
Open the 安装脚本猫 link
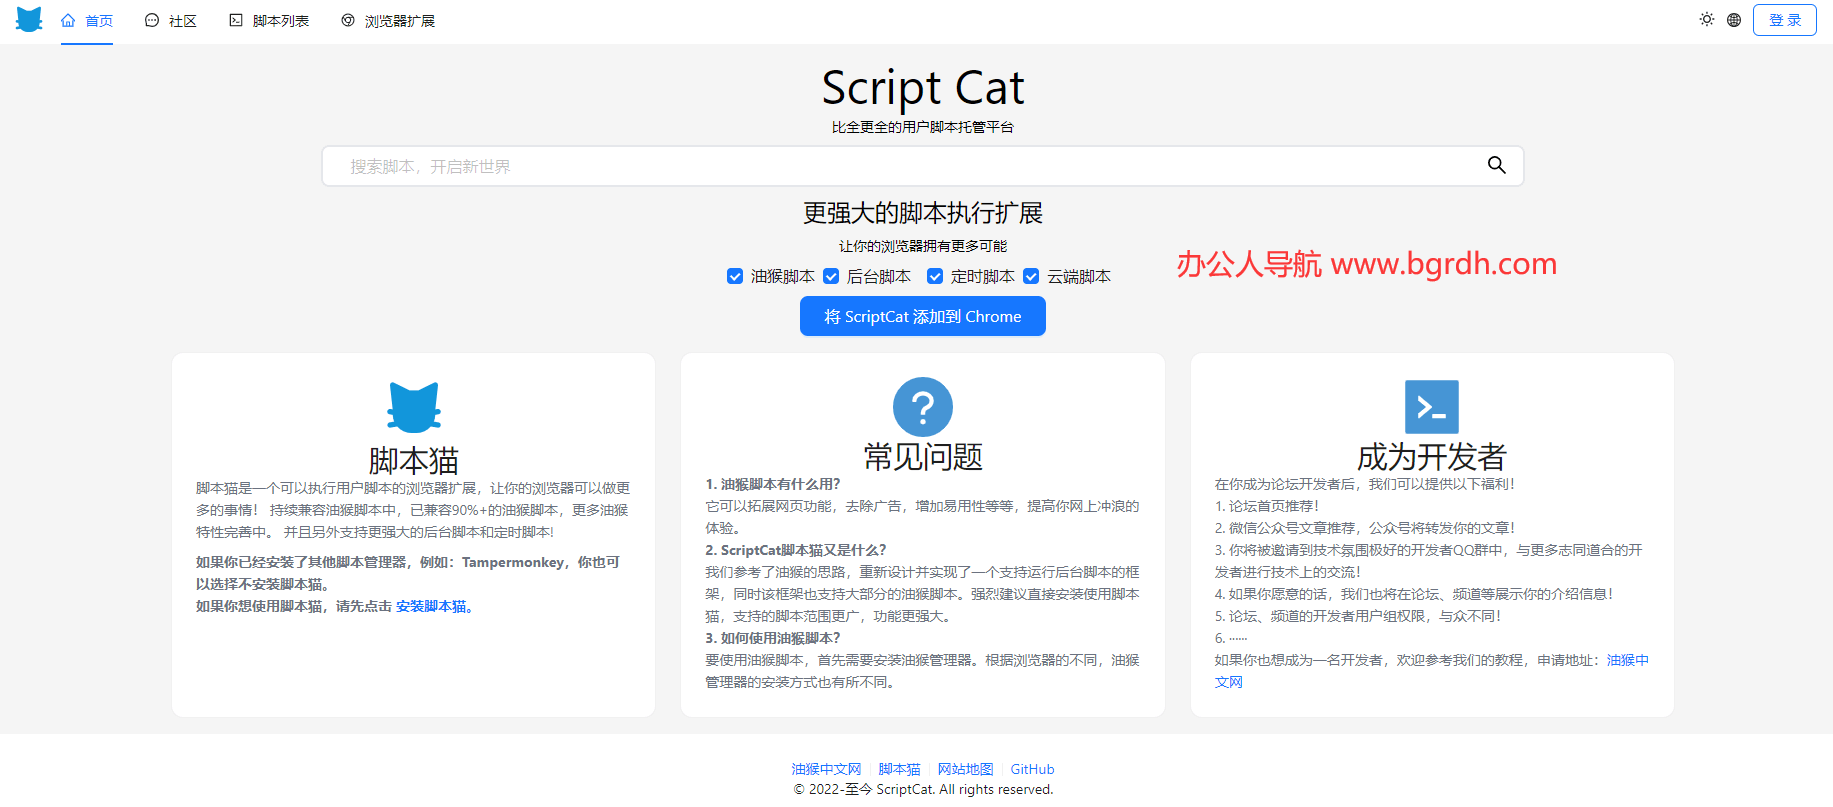pyautogui.click(x=435, y=606)
